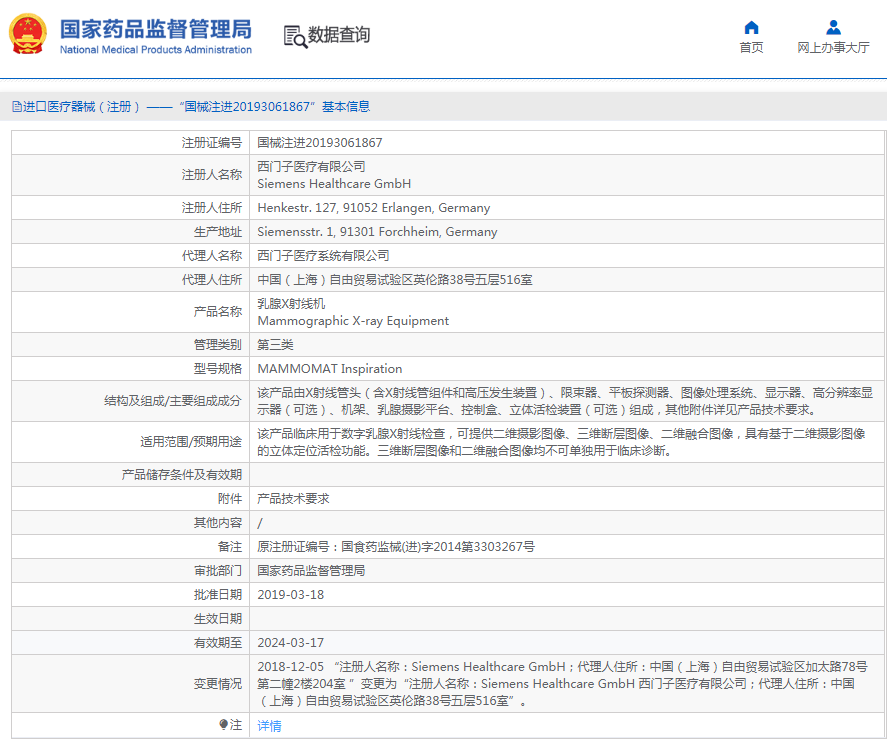Viewport: 887px width, 741px height.
Task: Click the 审批部门 label
Action: pyautogui.click(x=217, y=571)
